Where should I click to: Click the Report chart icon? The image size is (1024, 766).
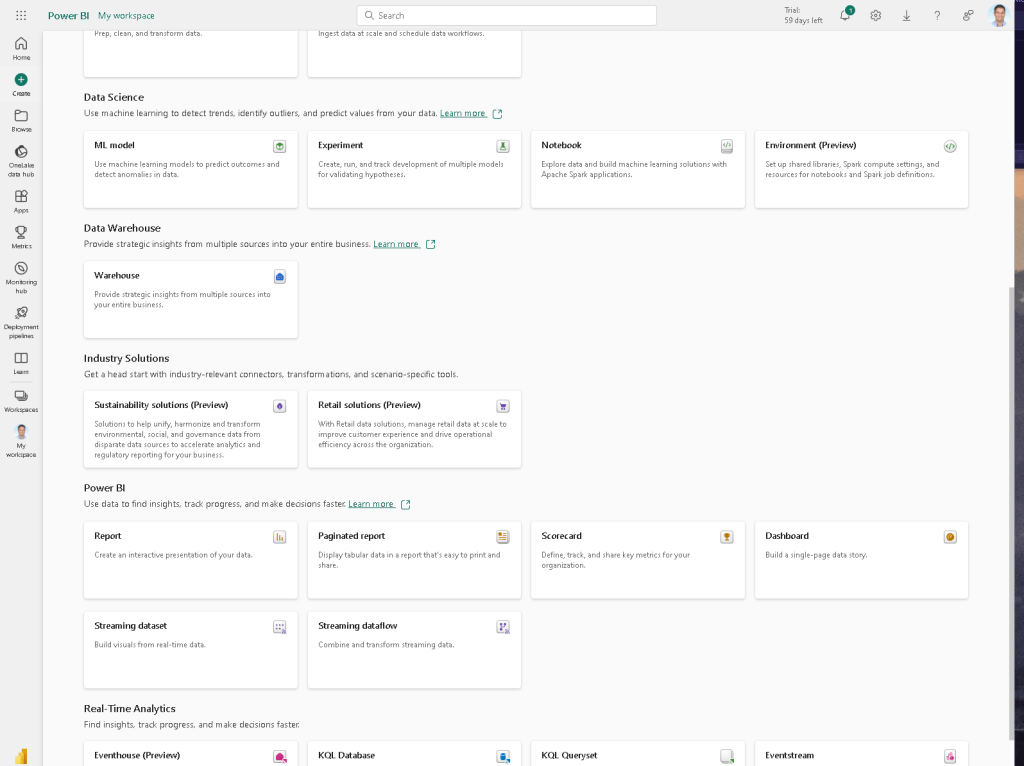280,537
